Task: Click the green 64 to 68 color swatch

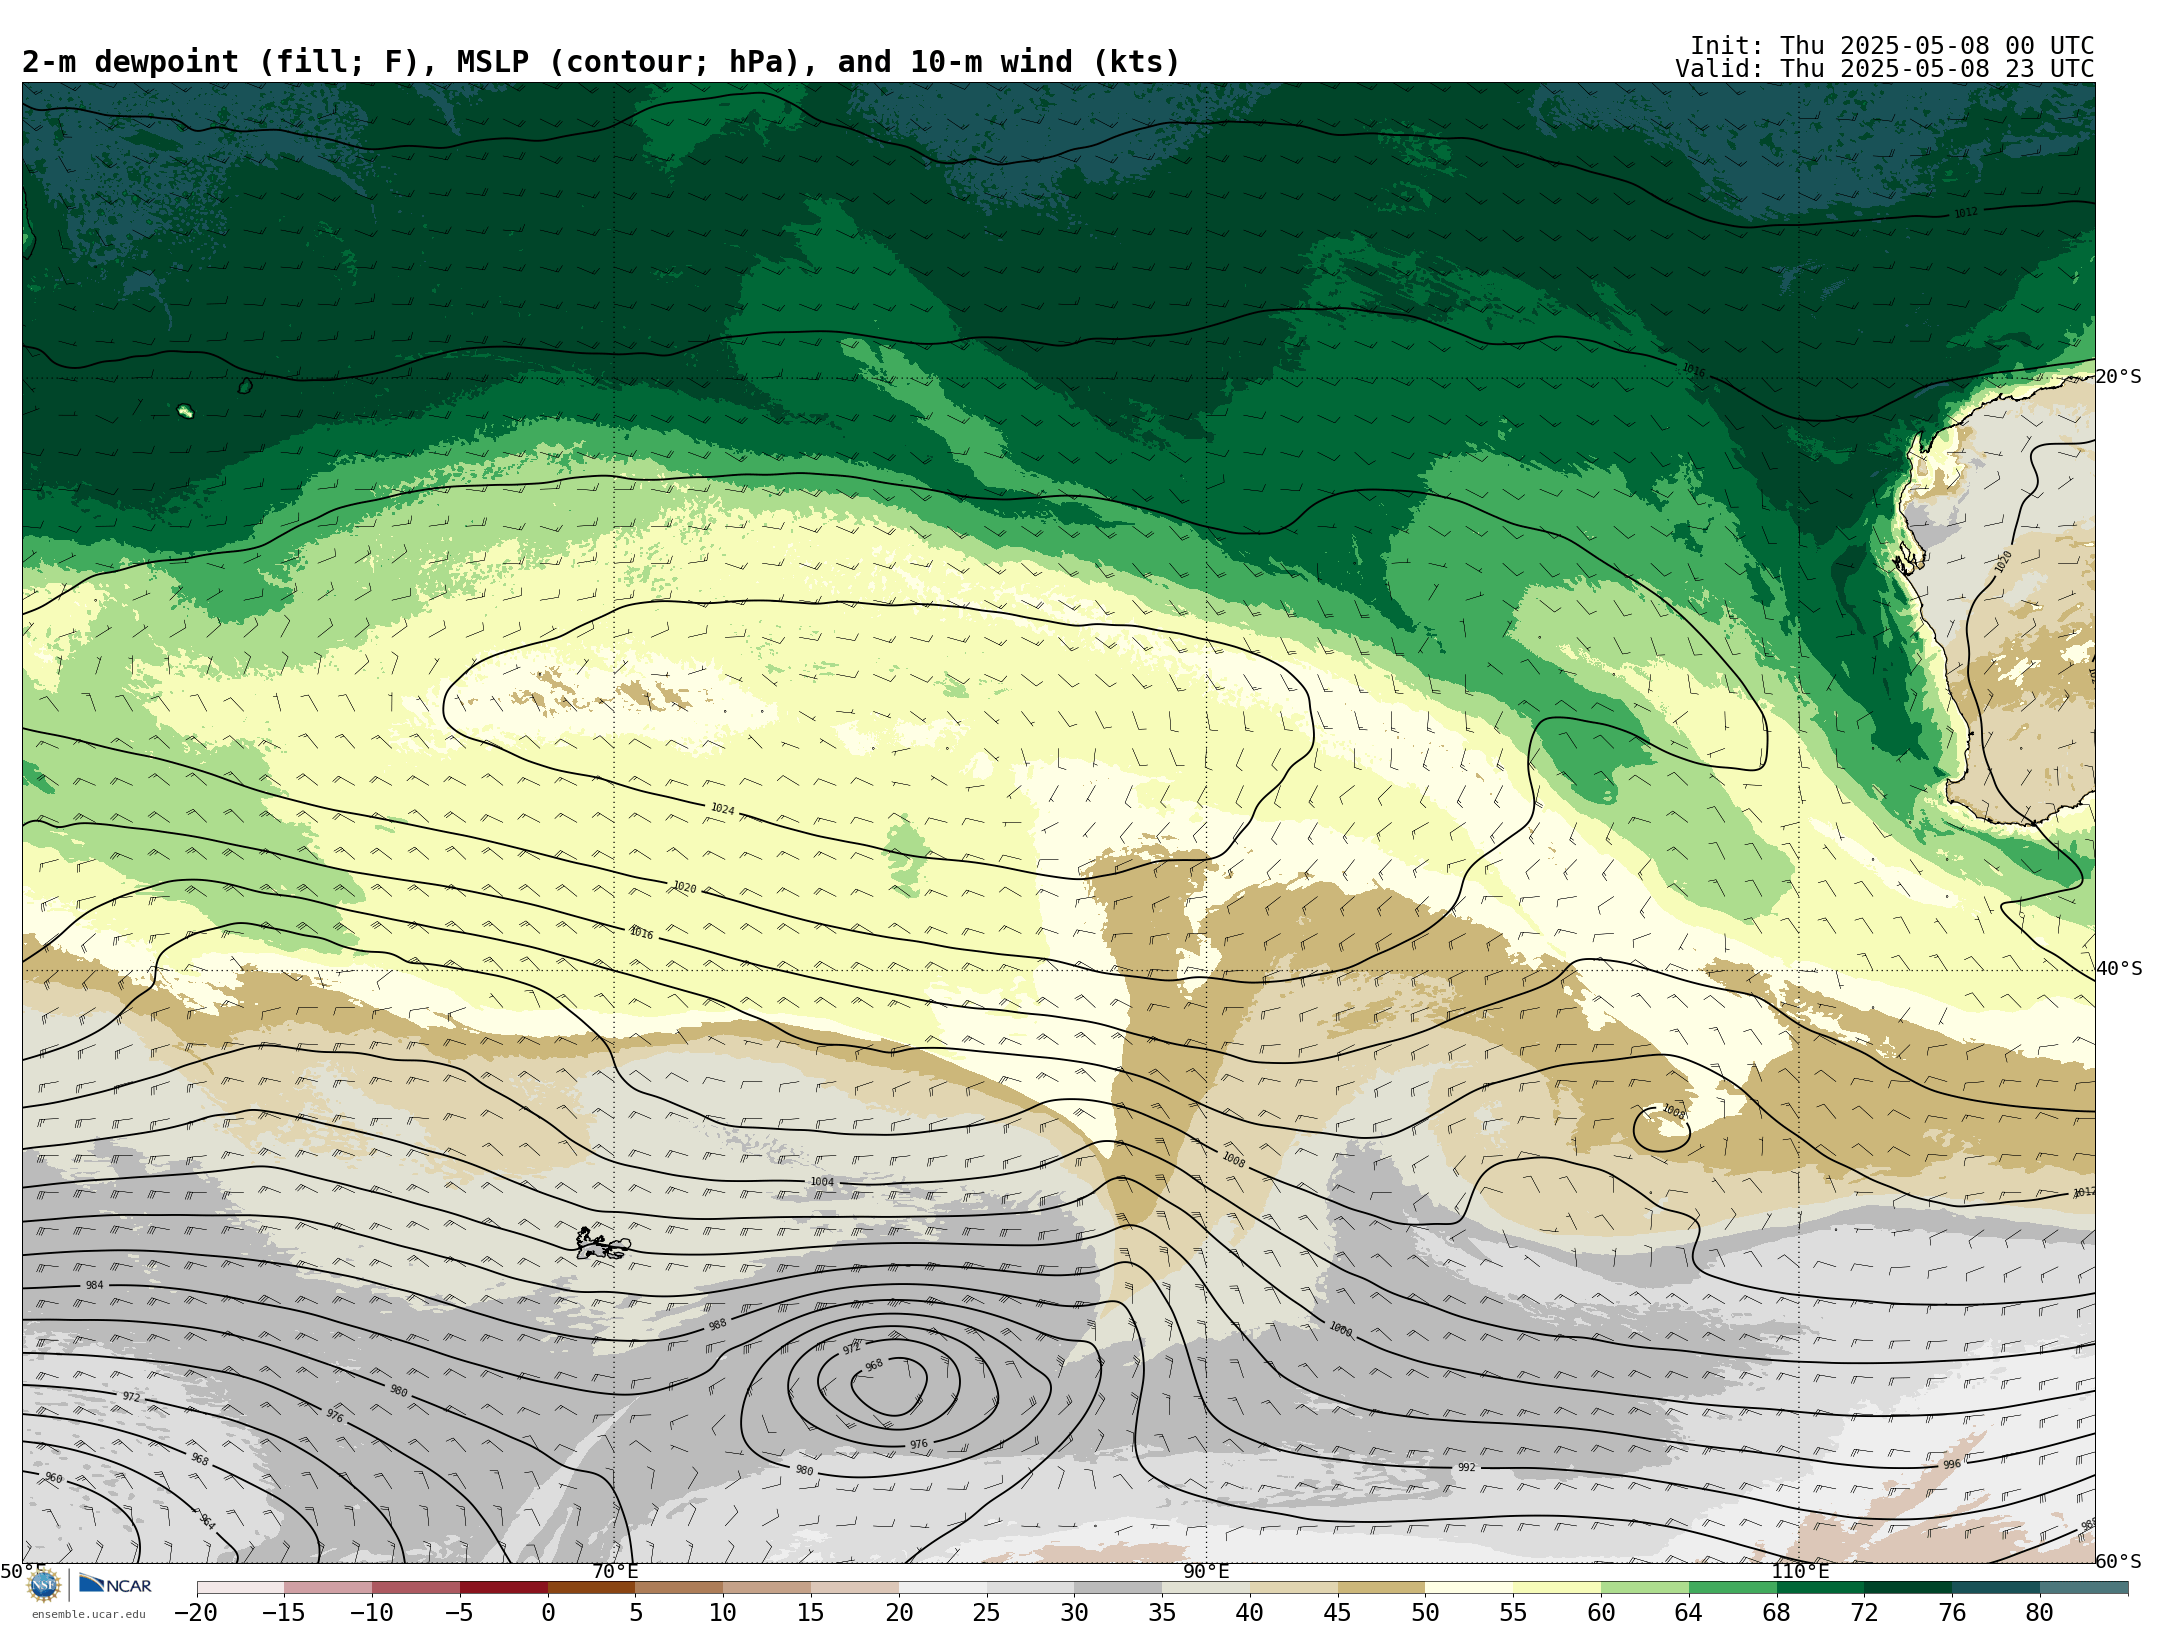Action: pyautogui.click(x=1732, y=1588)
